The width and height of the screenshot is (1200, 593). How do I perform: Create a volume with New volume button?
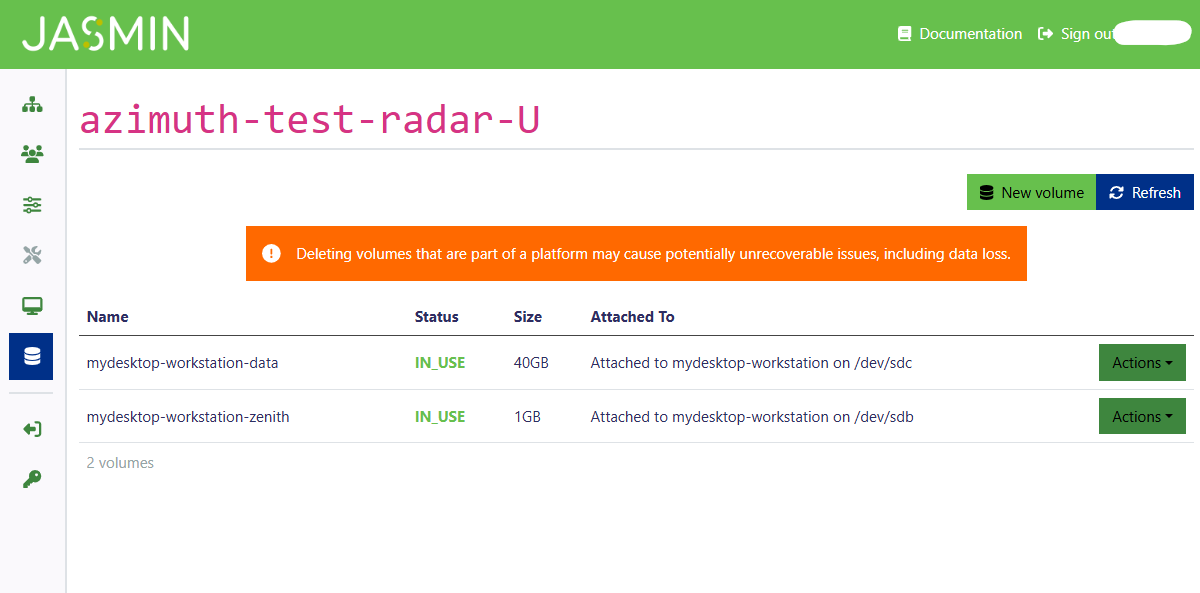pos(1031,193)
